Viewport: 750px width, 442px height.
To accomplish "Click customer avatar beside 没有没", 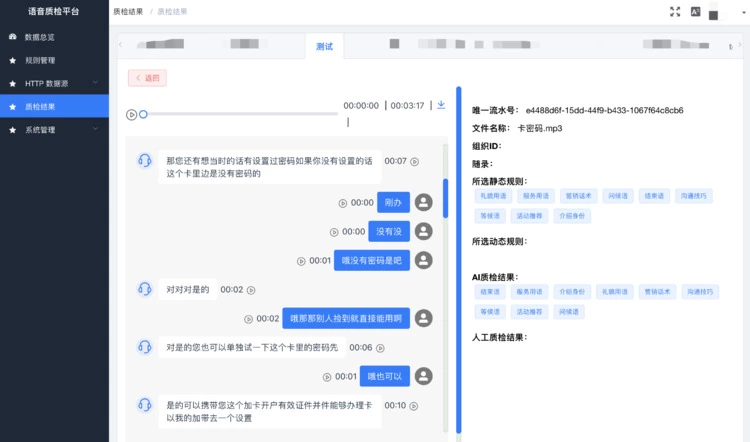I will point(424,231).
